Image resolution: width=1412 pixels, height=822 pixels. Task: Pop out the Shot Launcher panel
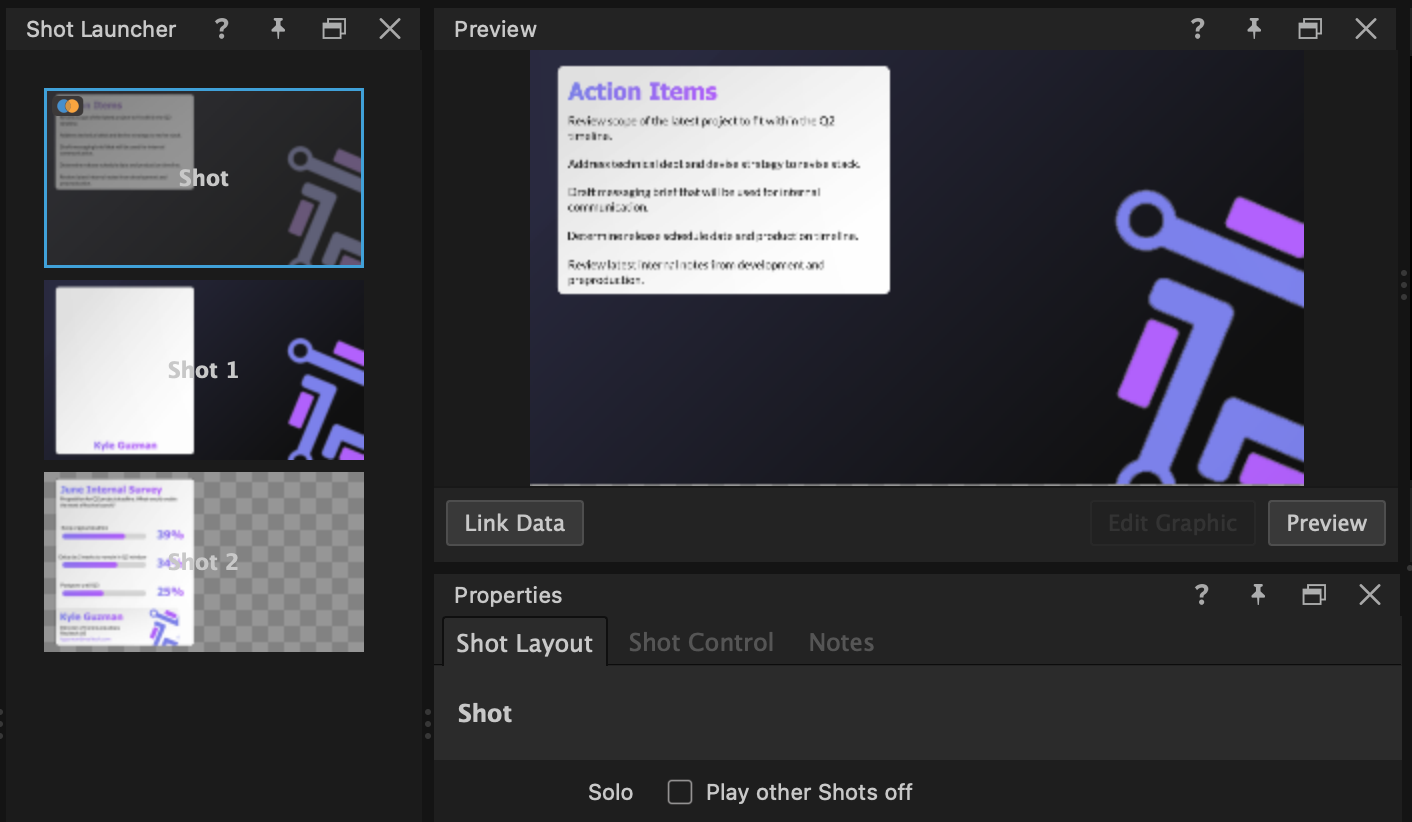(x=333, y=29)
